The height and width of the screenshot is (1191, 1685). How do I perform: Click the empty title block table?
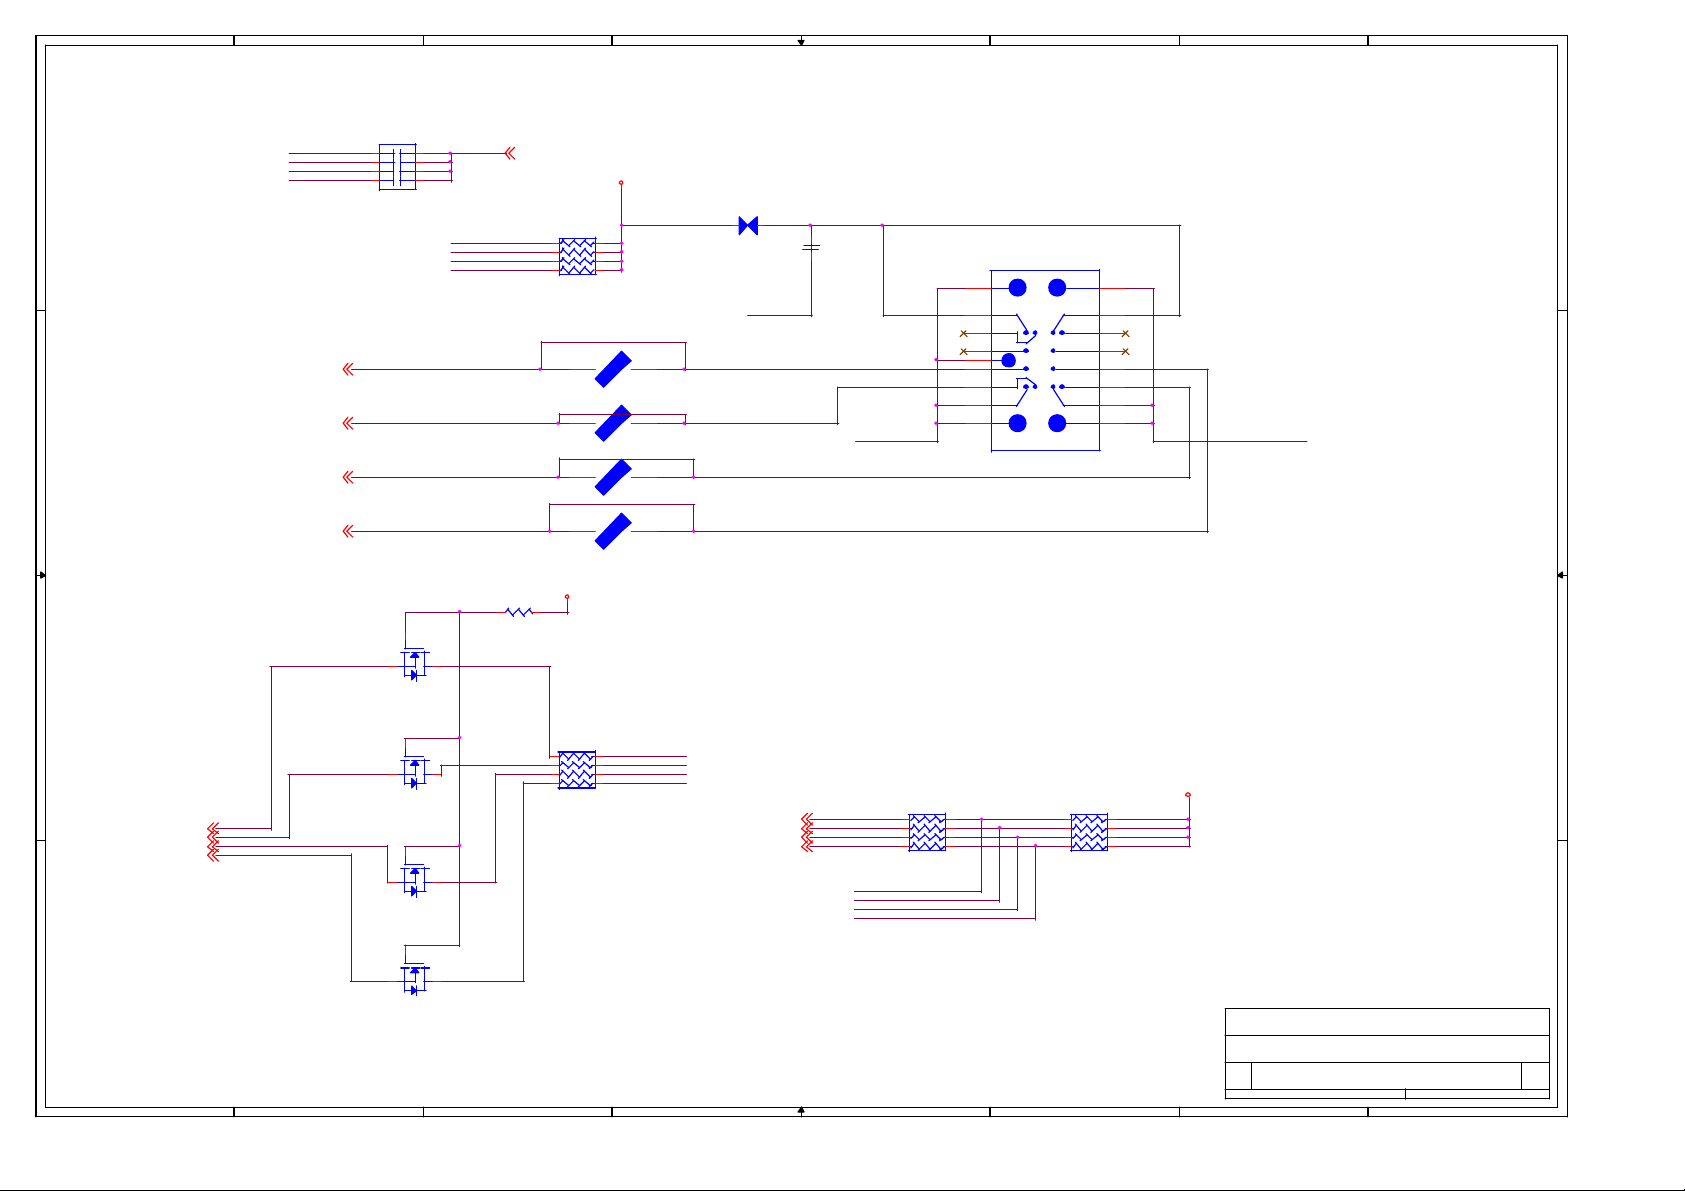pyautogui.click(x=1387, y=1053)
